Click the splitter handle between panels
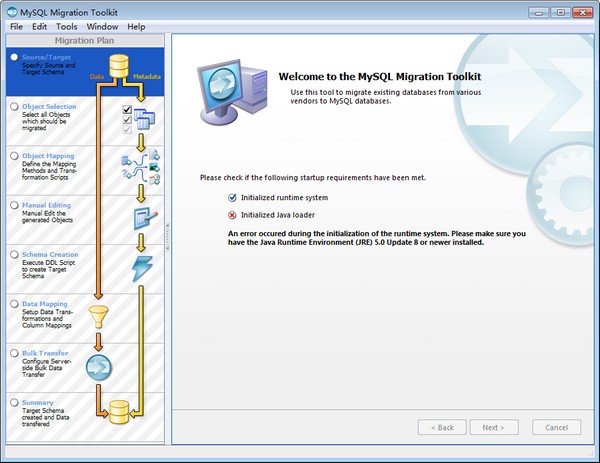The height and width of the screenshot is (463, 600). (x=168, y=237)
